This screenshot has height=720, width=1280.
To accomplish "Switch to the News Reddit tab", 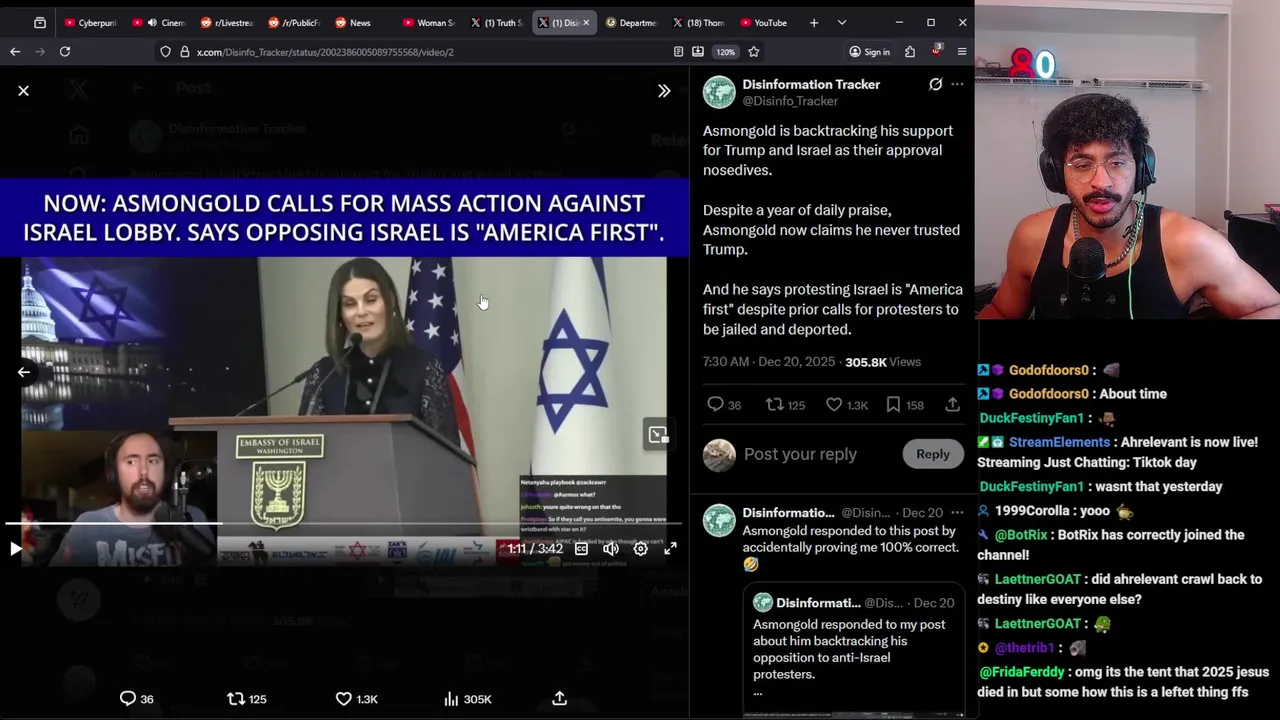I will point(359,22).
